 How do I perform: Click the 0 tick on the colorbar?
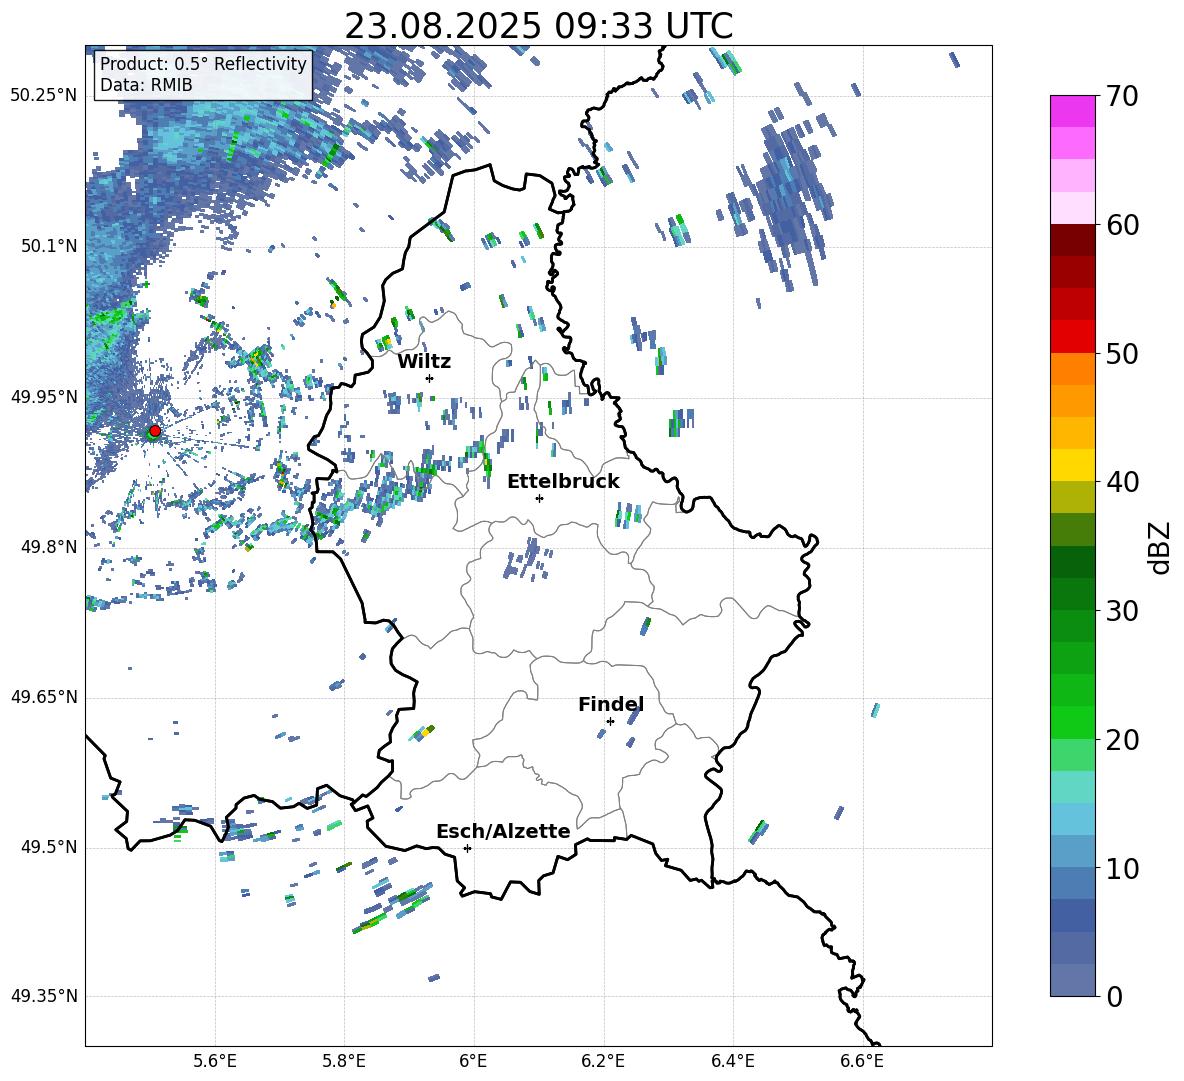1115,996
